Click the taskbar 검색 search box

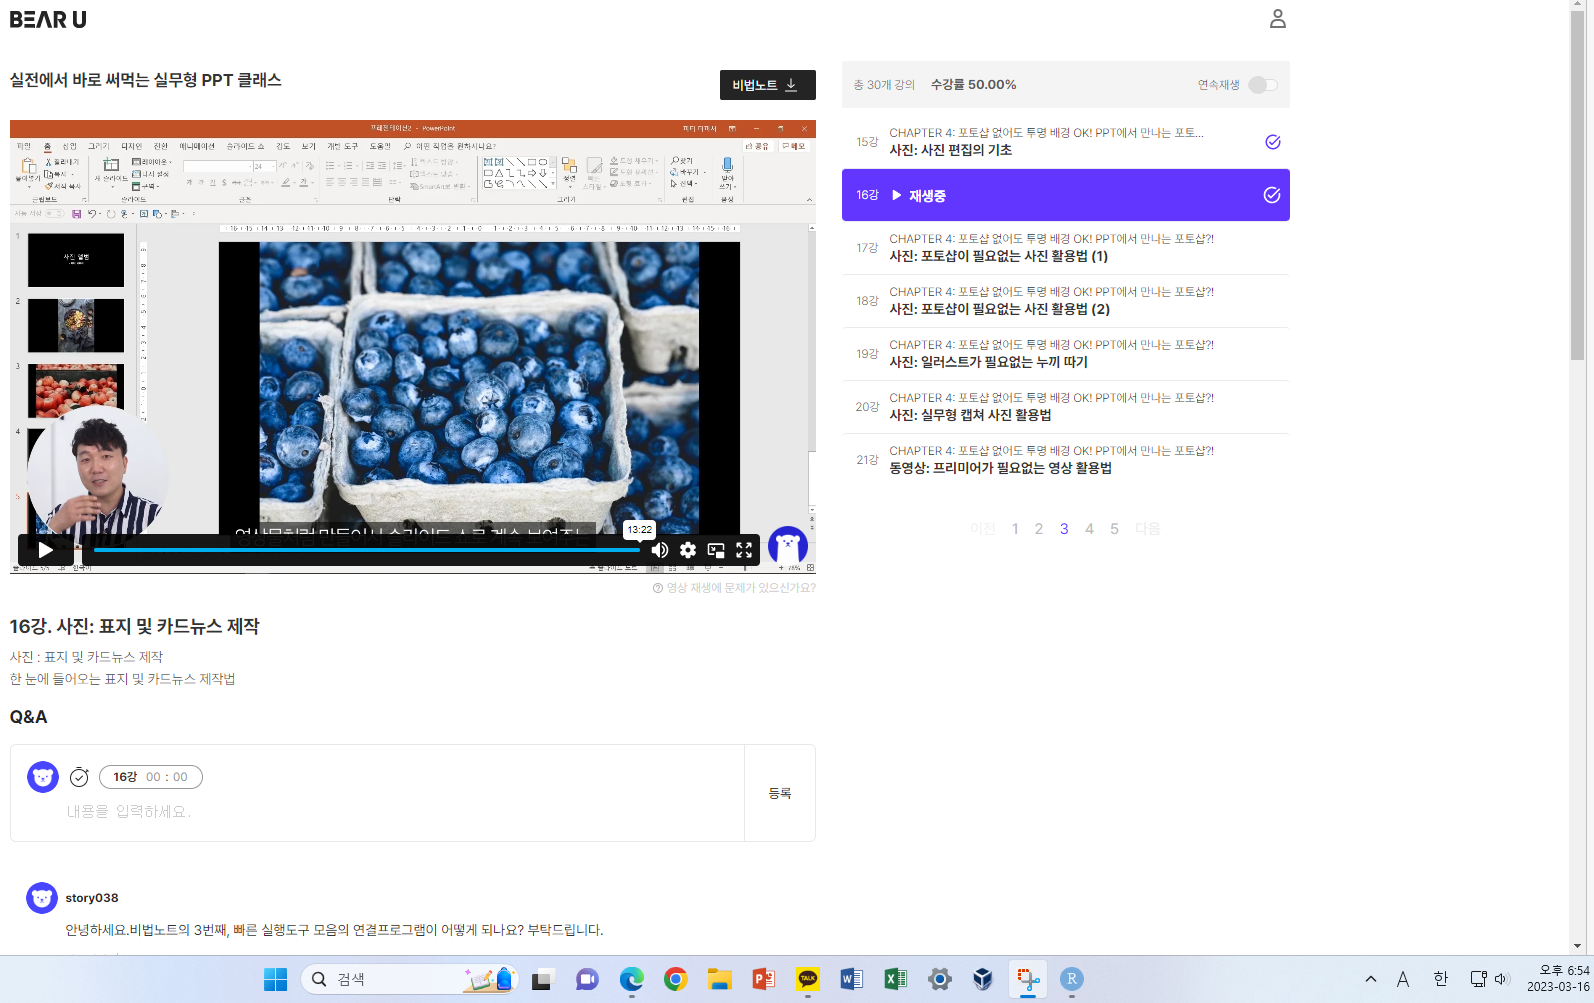tap(409, 979)
